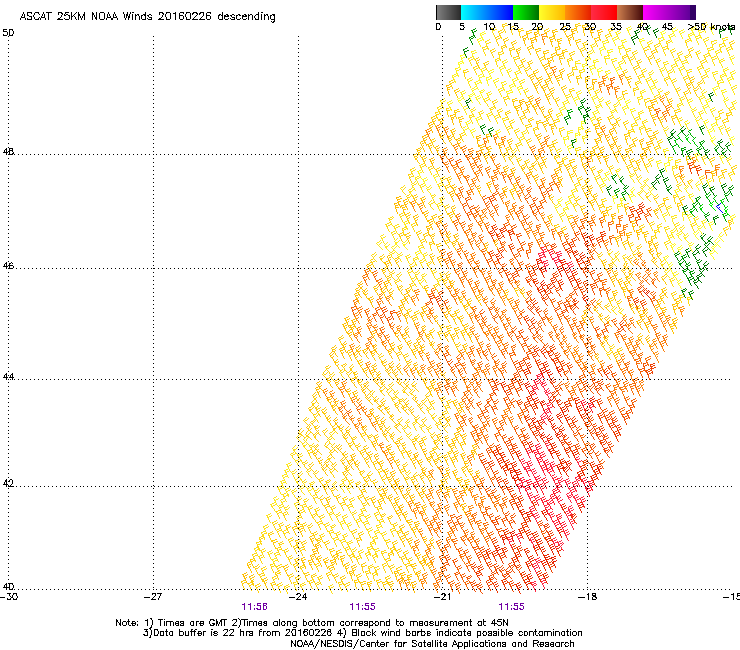Viewport: 740px width, 650px height.
Task: Click the note line 'Times are GMT'
Action: coord(193,623)
